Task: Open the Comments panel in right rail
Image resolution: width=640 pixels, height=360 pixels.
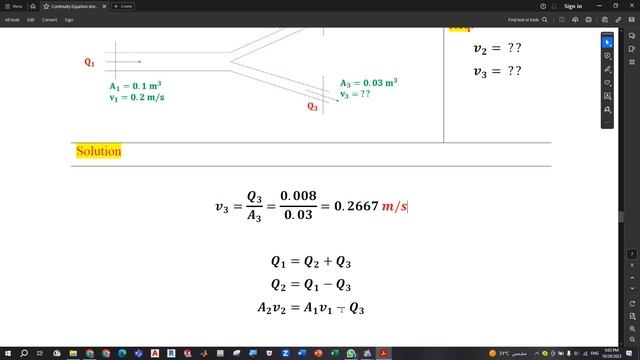Action: click(x=632, y=36)
